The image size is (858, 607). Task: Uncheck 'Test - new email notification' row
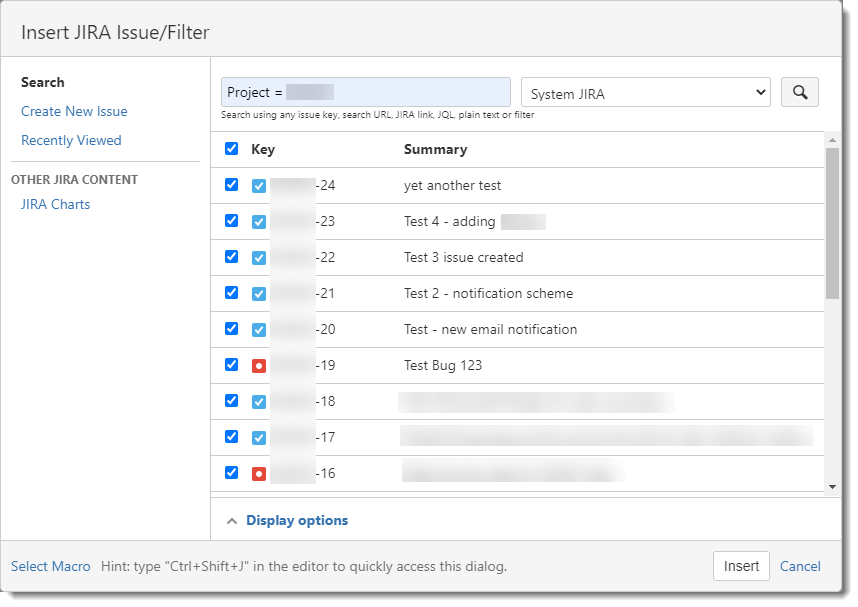point(231,328)
